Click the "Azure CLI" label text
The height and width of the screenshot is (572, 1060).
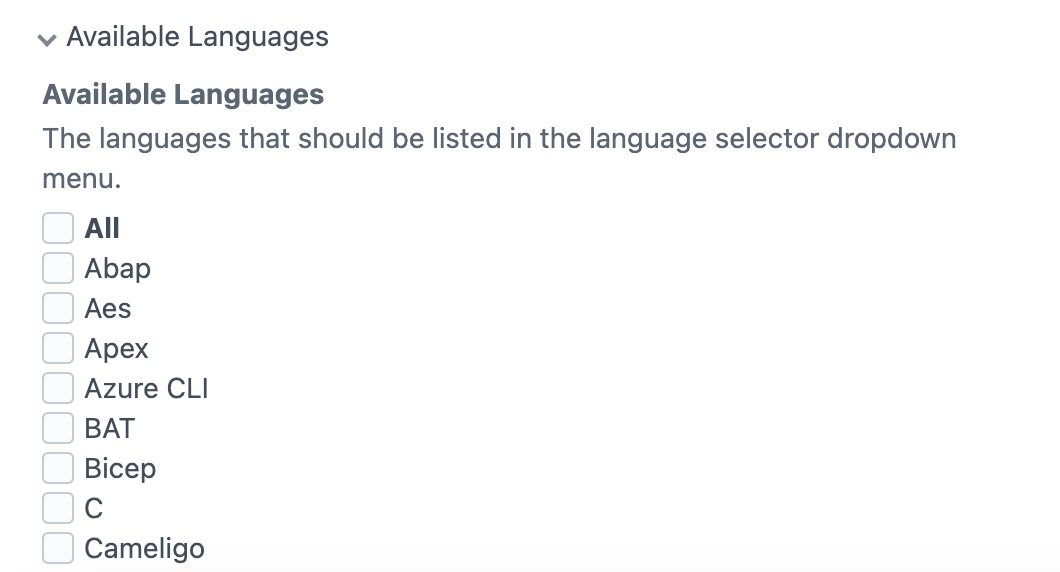(146, 388)
